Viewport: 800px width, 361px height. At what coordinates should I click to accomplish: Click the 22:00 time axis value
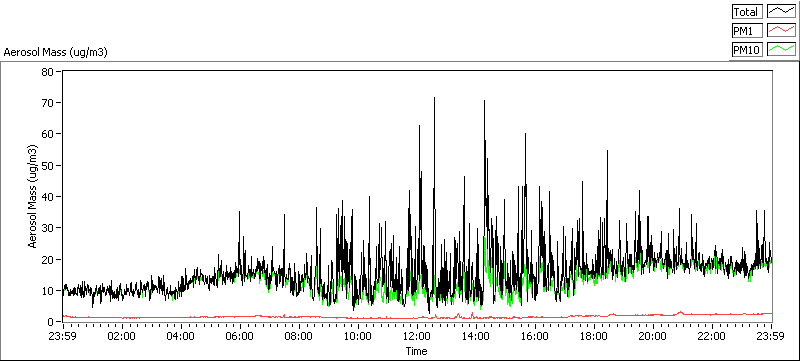click(x=712, y=336)
